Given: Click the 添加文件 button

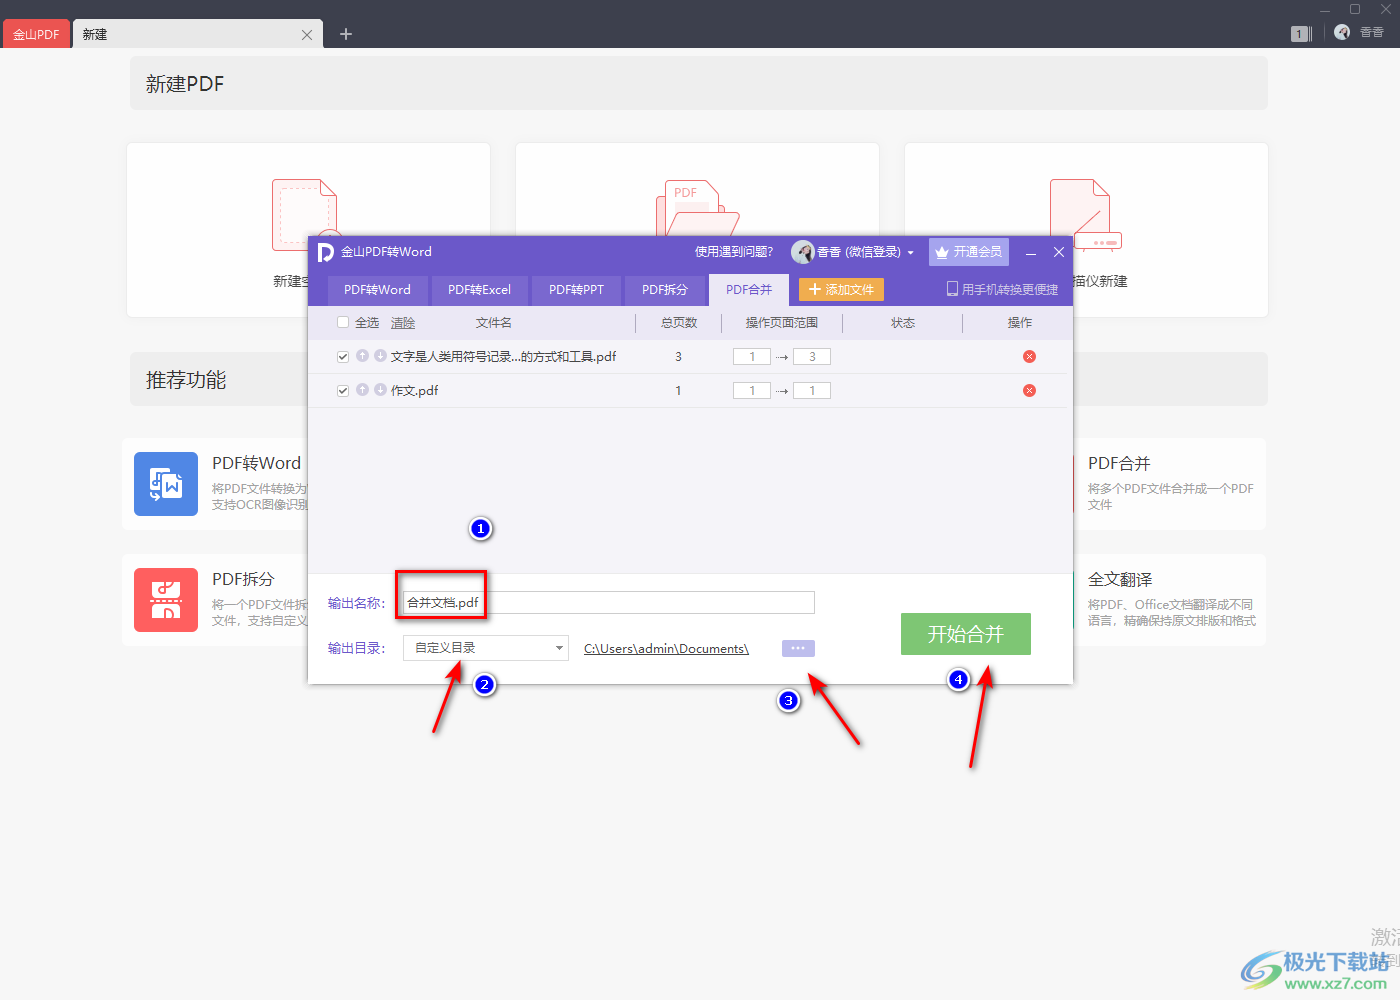Looking at the screenshot, I should tap(841, 290).
